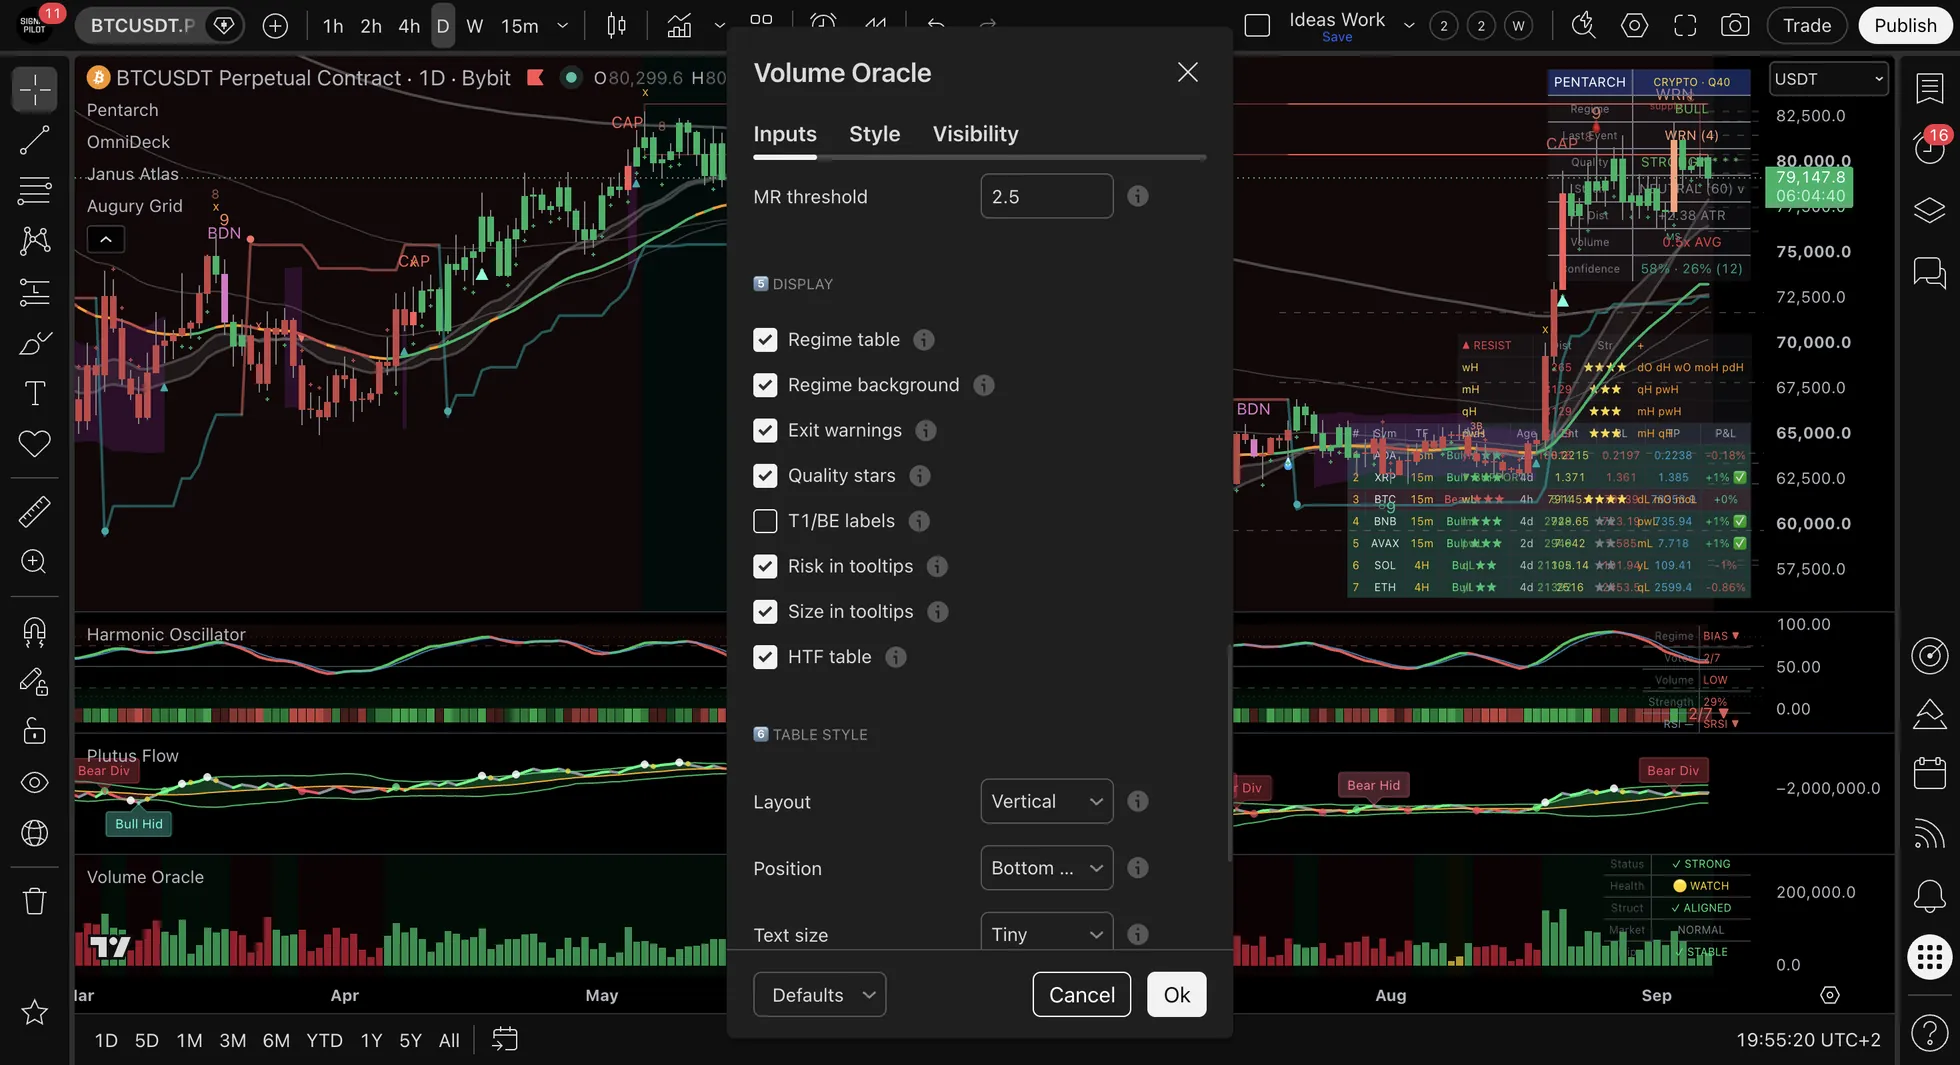This screenshot has width=1960, height=1065.
Task: Enable the T1/BE labels checkbox
Action: (x=765, y=521)
